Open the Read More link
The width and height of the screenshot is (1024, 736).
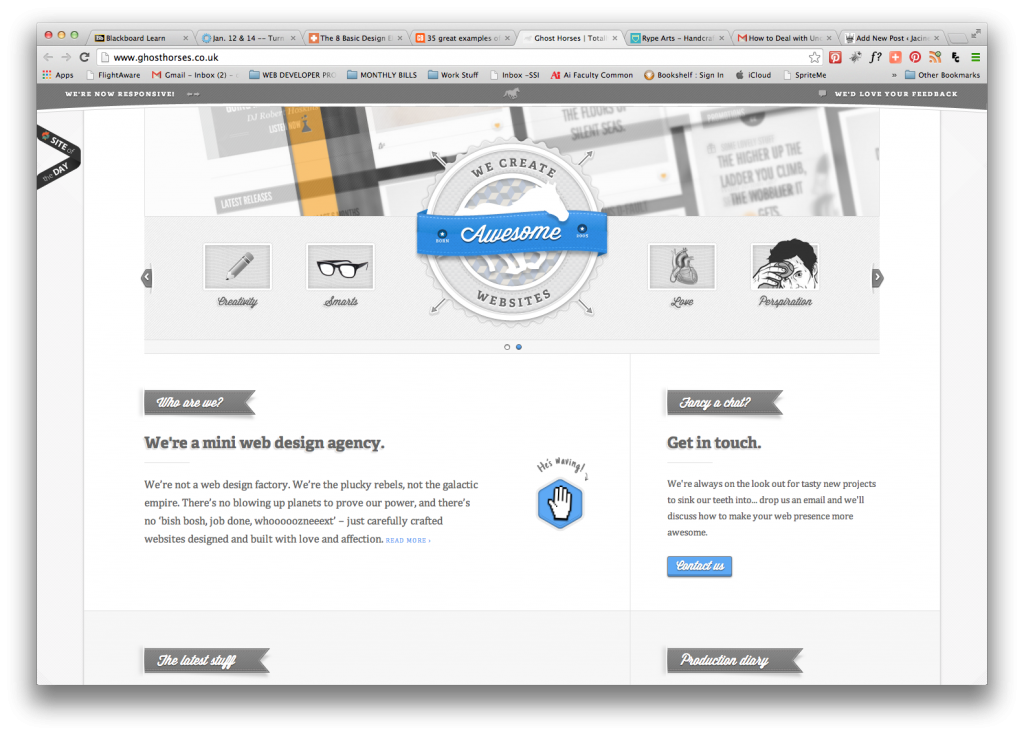point(408,541)
